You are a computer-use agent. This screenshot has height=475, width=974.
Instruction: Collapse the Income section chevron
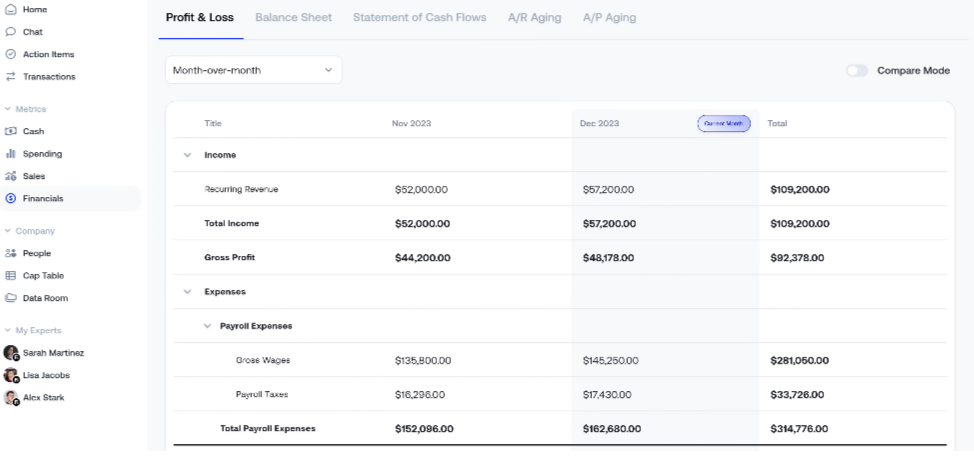coord(186,155)
